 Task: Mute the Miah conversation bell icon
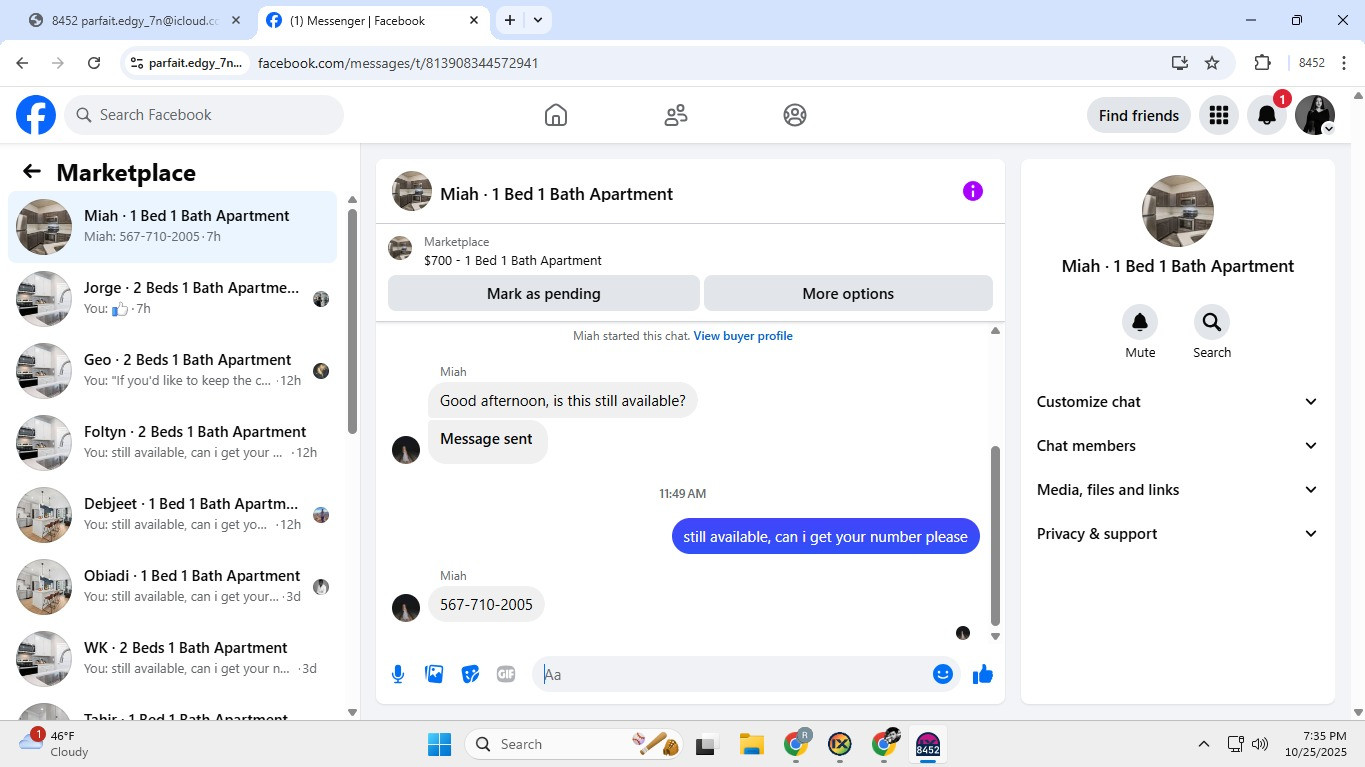pyautogui.click(x=1140, y=322)
